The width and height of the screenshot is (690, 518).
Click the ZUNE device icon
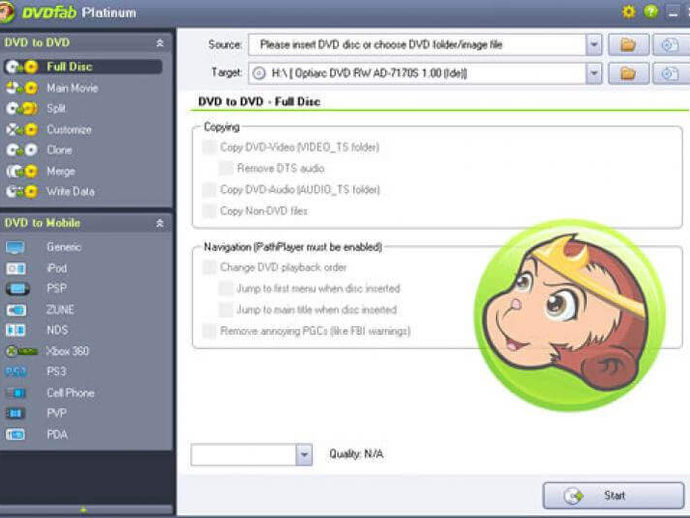[x=16, y=310]
